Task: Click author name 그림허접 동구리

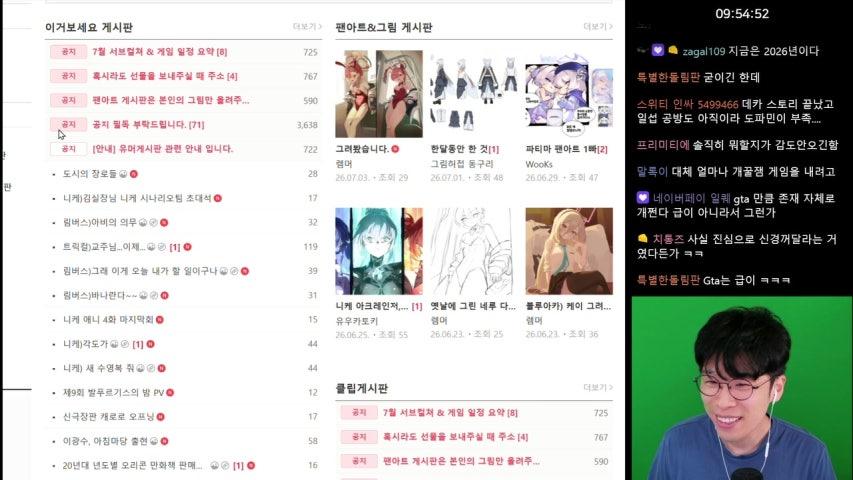Action: coord(462,163)
